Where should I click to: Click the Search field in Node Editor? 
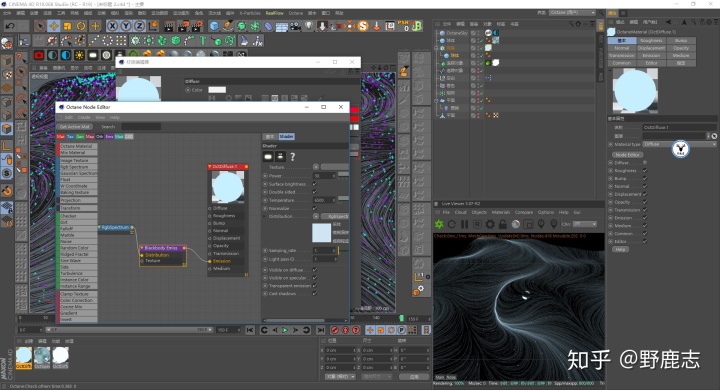[x=141, y=126]
